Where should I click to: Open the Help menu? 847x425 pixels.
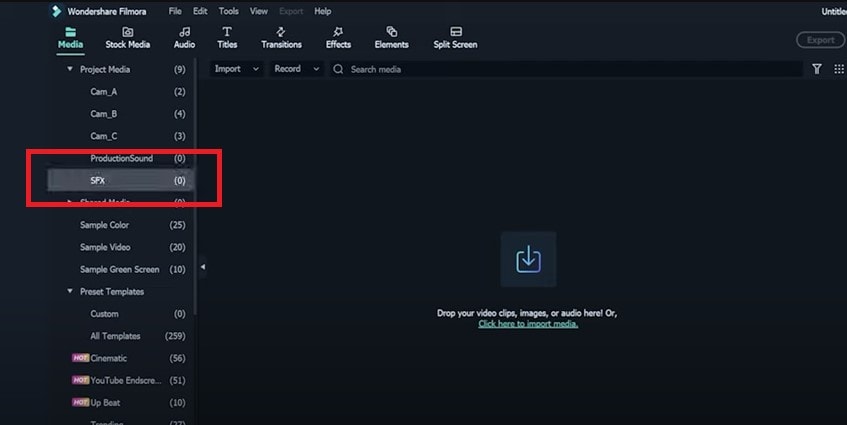point(322,11)
